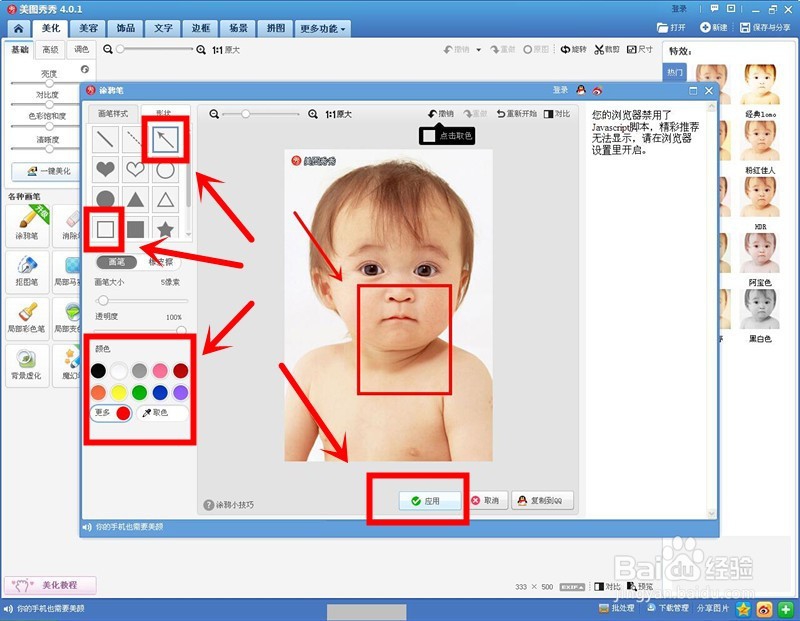Click the 取消 cancel button
The image size is (800, 621).
tap(486, 501)
